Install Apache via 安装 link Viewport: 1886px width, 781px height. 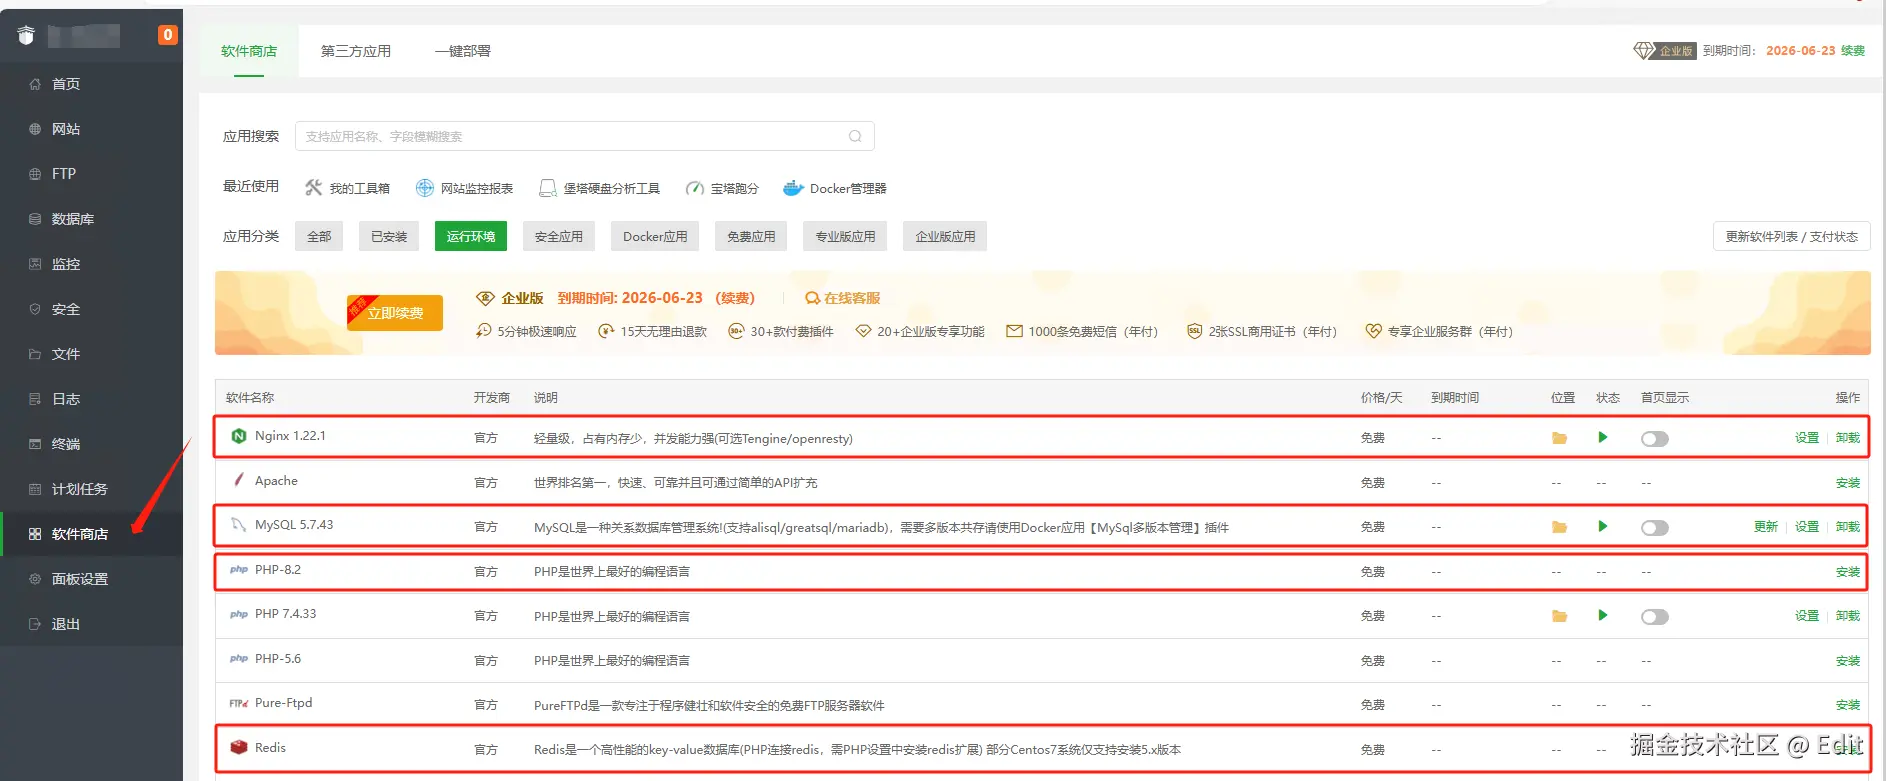click(1848, 483)
